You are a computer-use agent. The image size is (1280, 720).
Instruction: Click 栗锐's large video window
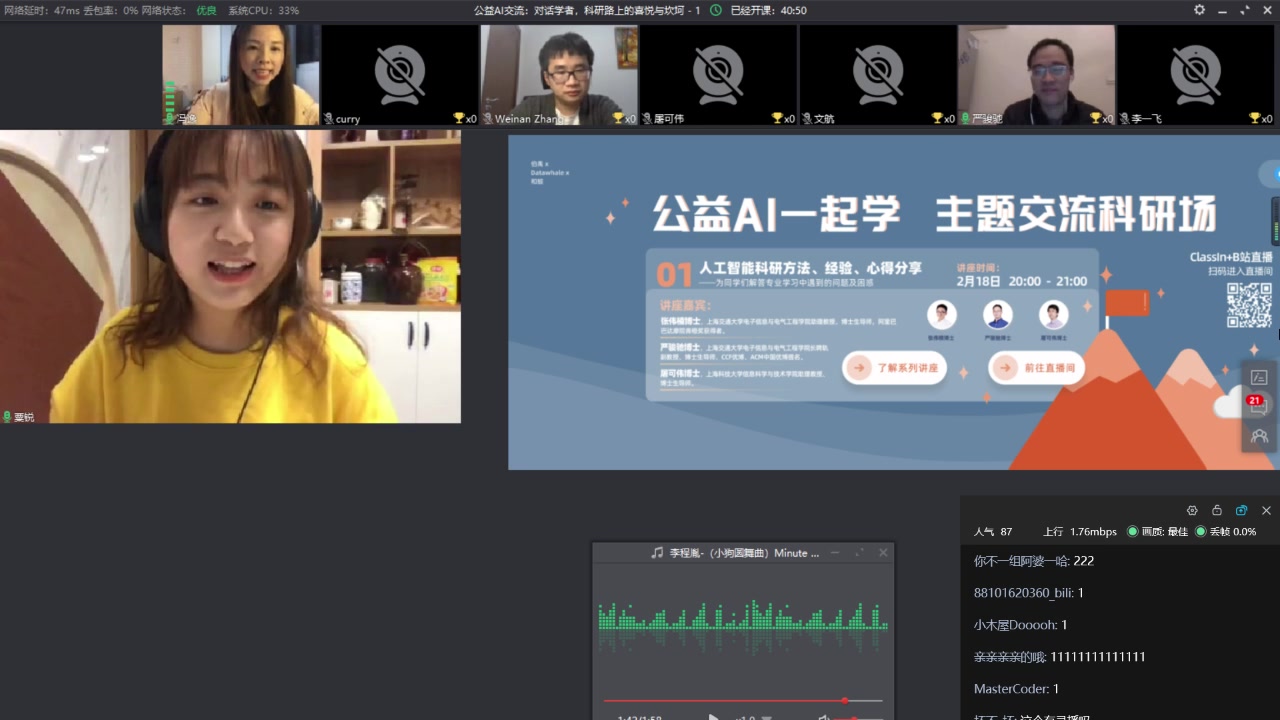tap(230, 276)
